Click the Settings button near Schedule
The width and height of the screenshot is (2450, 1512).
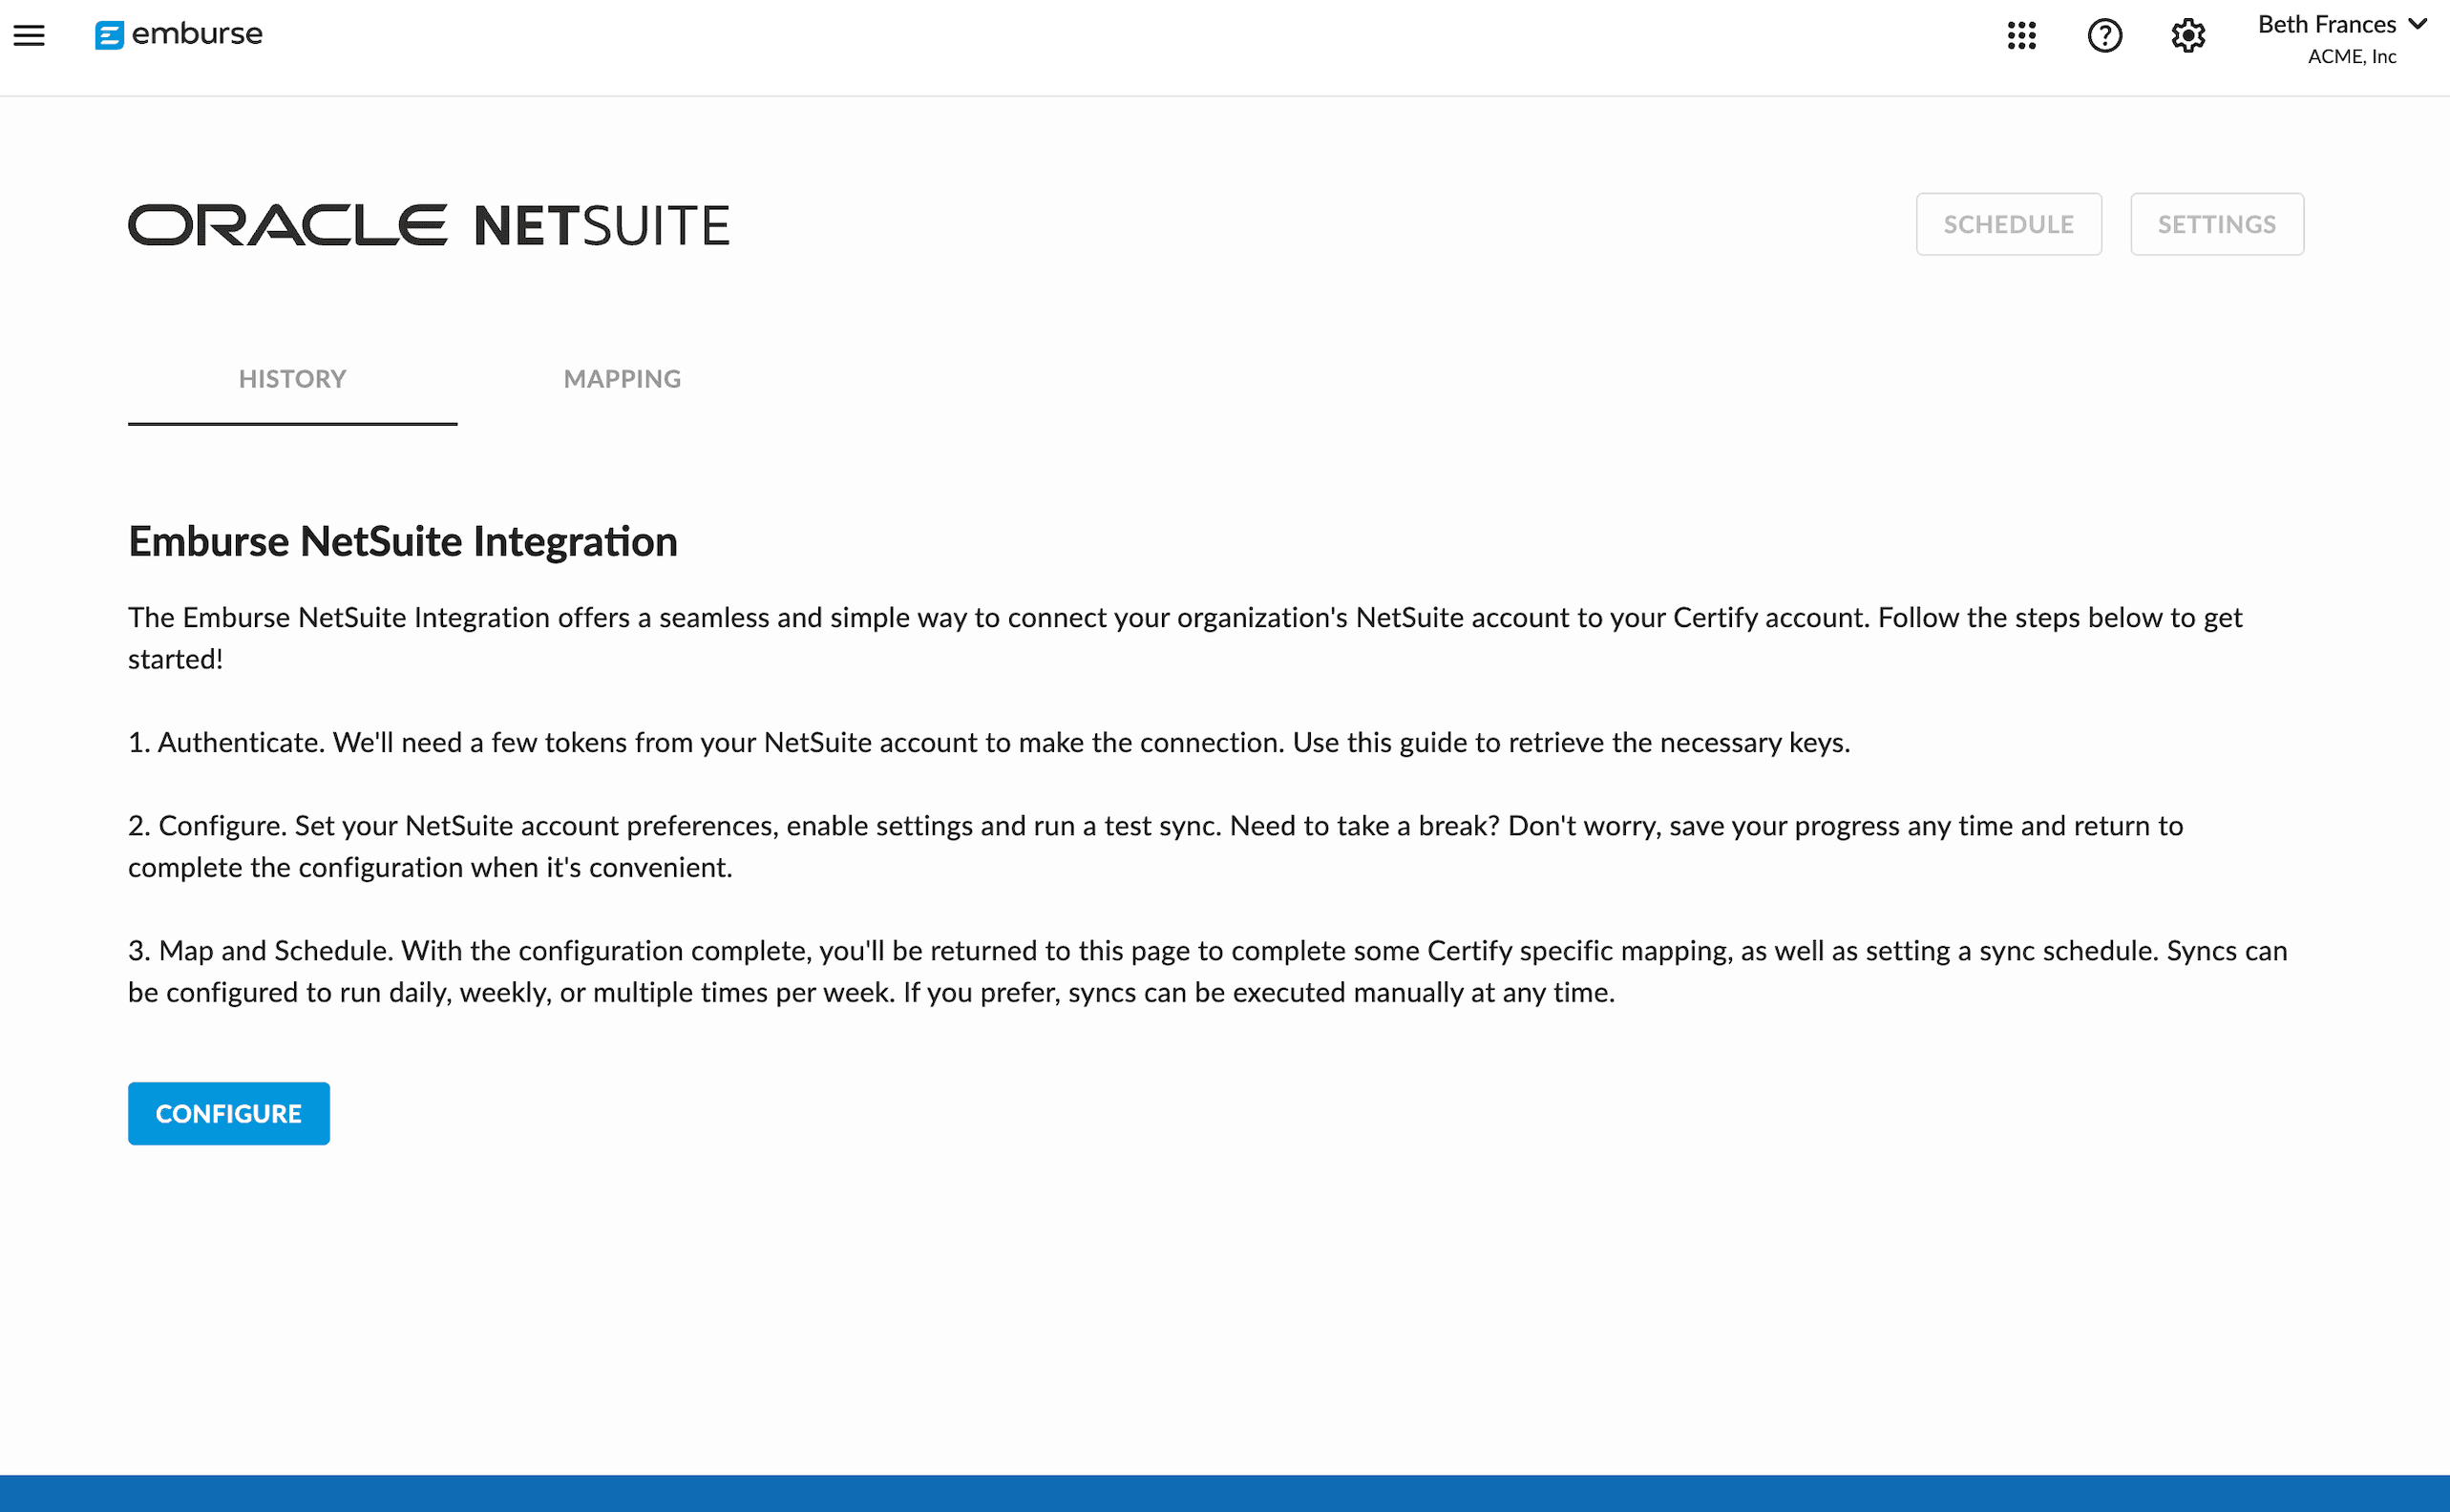2216,224
